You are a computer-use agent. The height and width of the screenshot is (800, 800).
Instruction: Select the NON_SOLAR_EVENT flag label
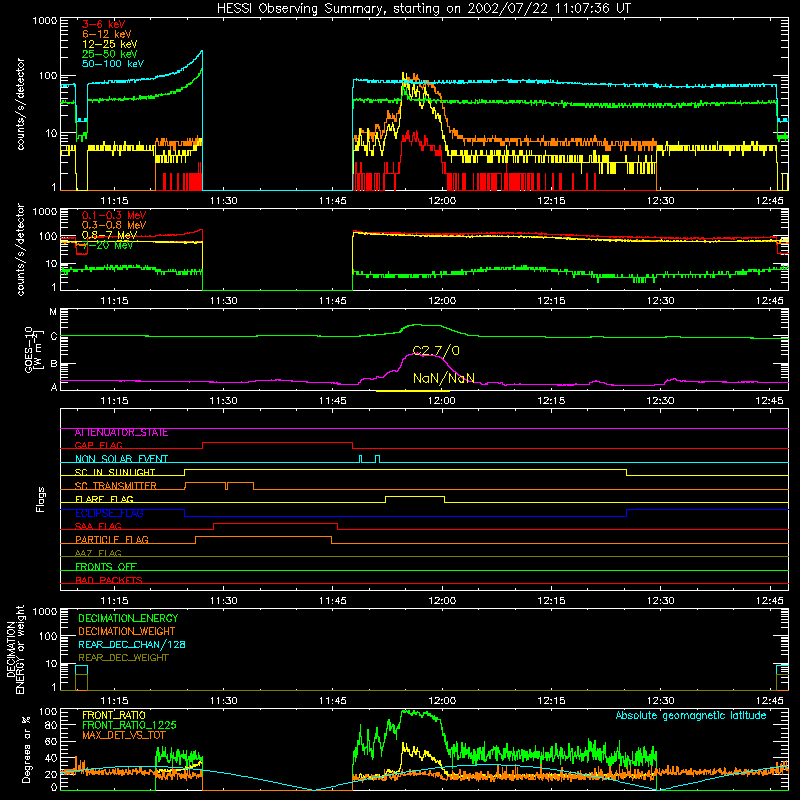click(x=121, y=459)
